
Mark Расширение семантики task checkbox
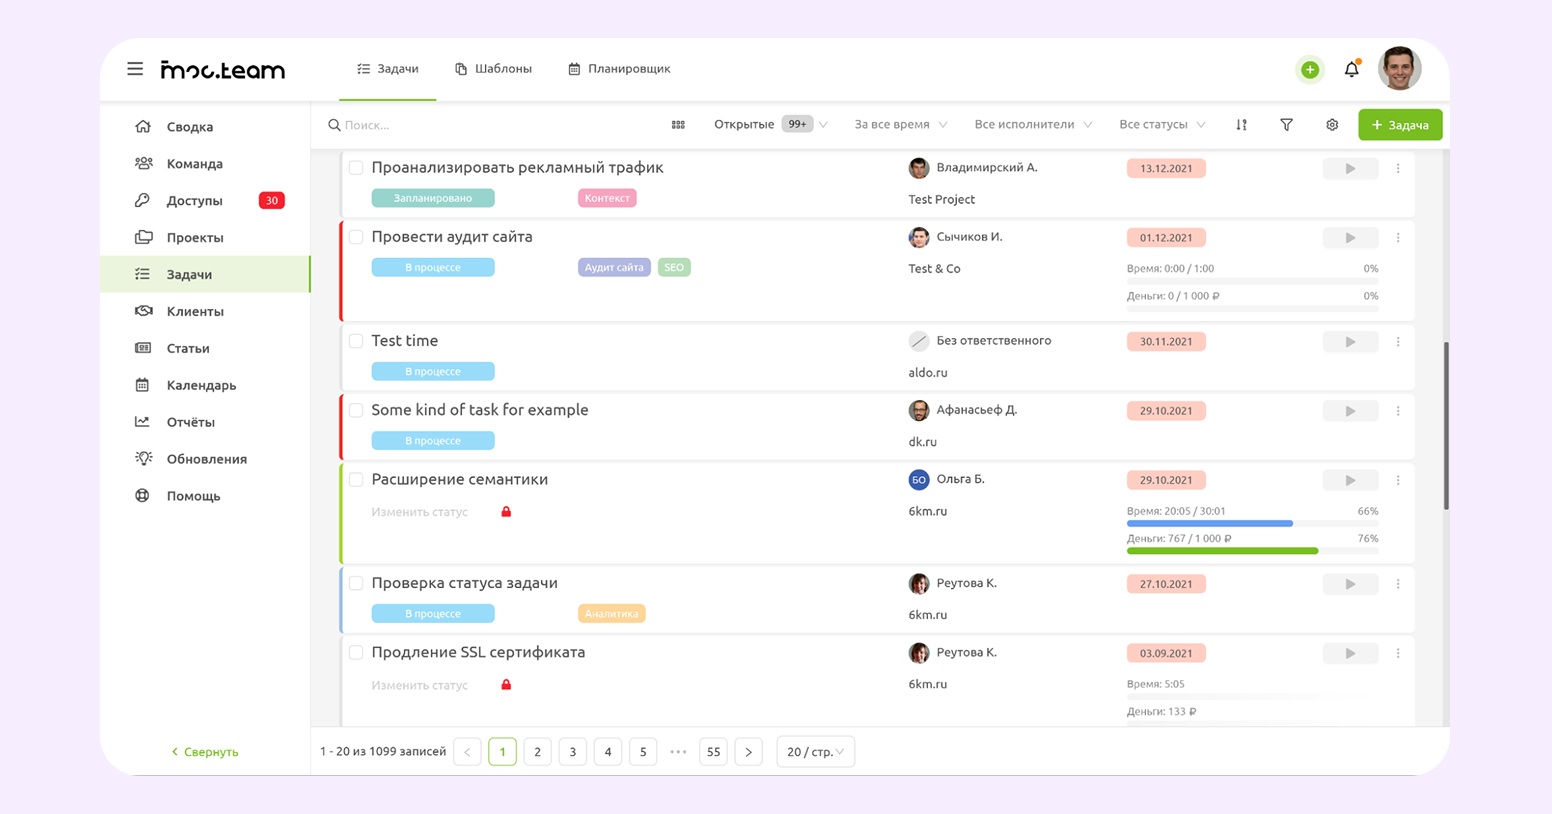[x=356, y=480]
